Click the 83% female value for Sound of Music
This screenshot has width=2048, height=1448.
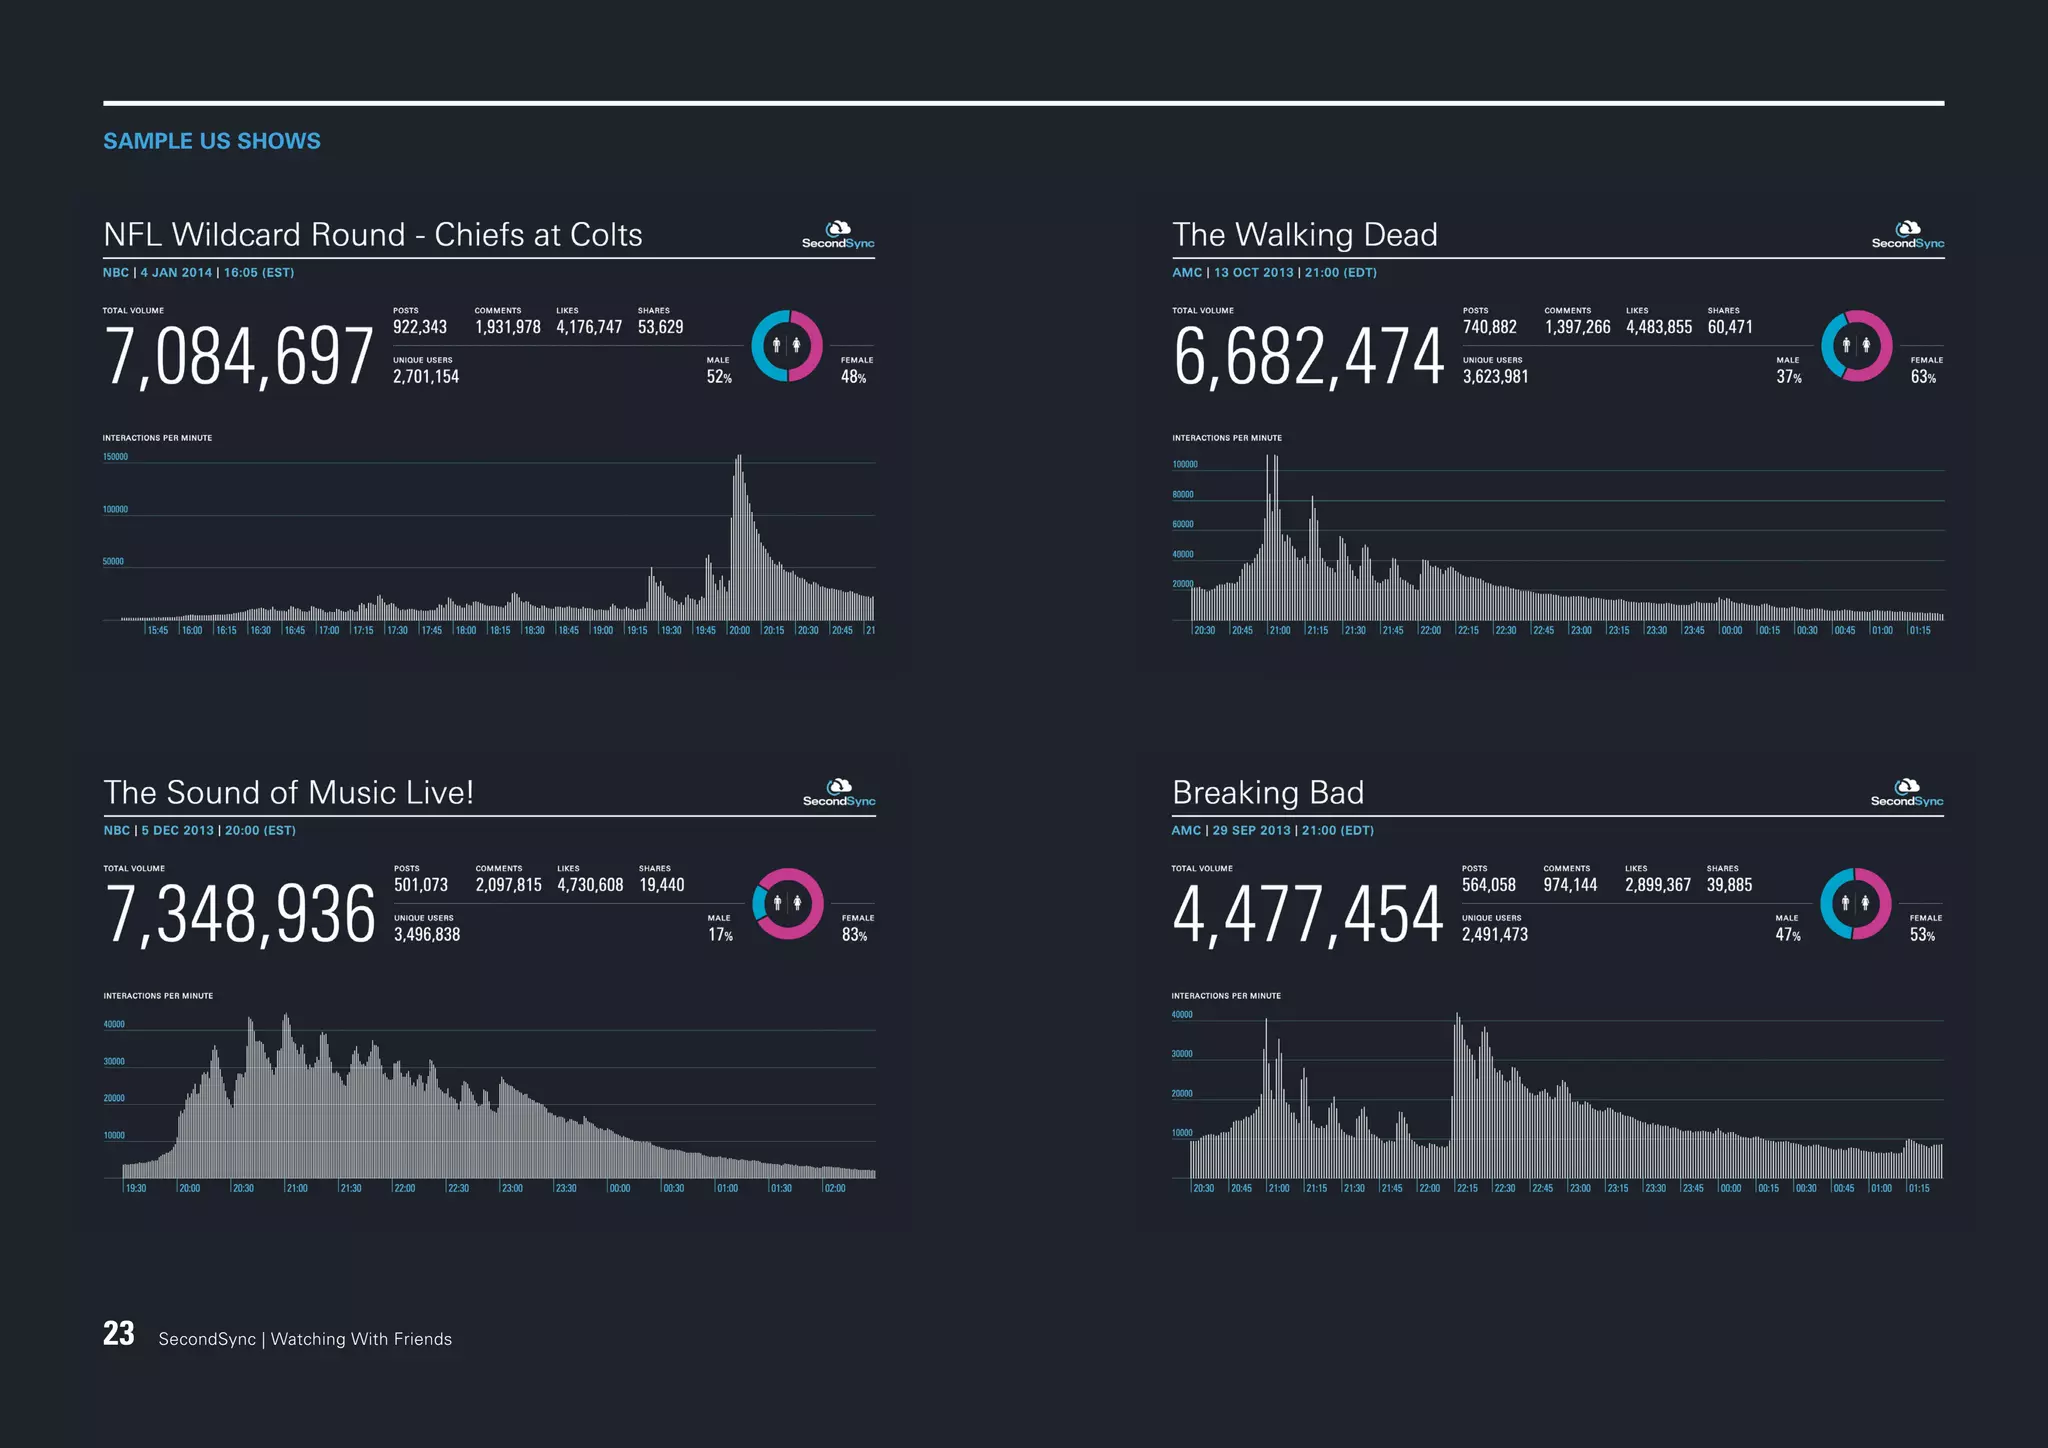pyautogui.click(x=854, y=935)
